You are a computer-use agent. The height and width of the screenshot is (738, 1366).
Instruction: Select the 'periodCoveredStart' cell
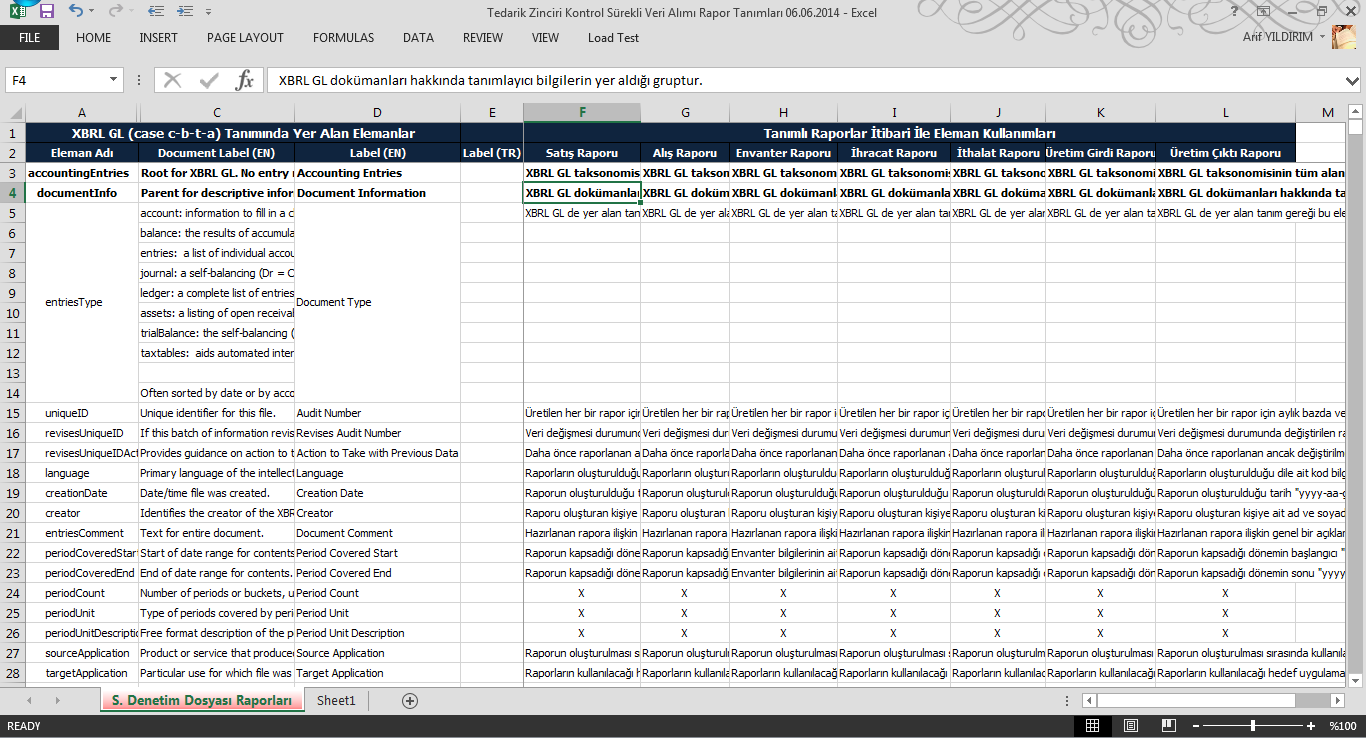point(82,553)
